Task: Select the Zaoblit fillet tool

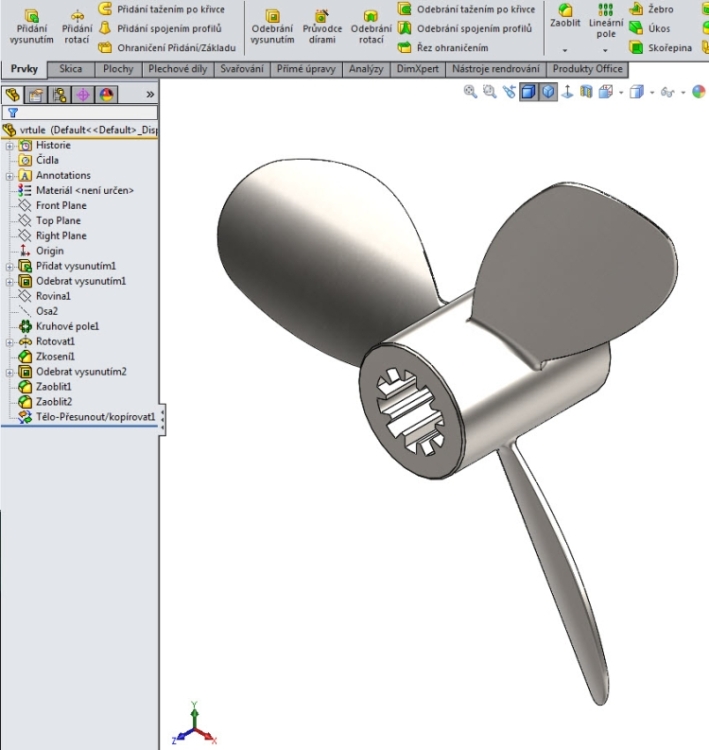Action: tap(565, 16)
